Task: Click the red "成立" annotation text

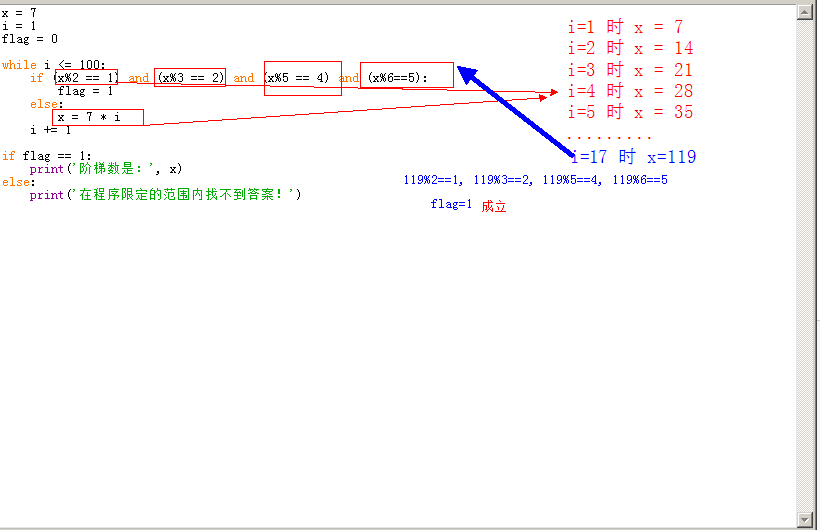Action: point(494,206)
